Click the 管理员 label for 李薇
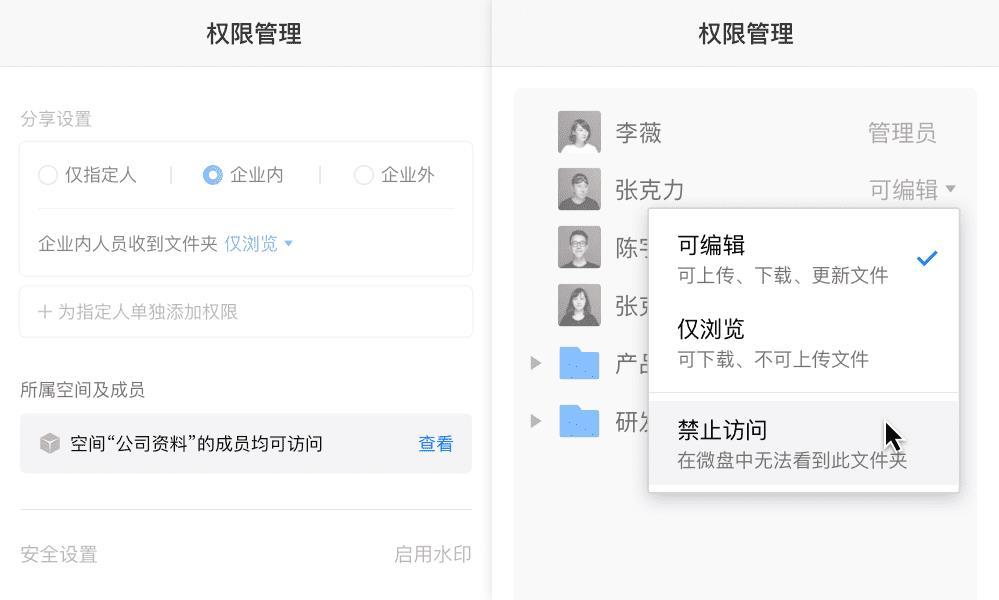Screen dimensions: 999x600 [x=902, y=133]
